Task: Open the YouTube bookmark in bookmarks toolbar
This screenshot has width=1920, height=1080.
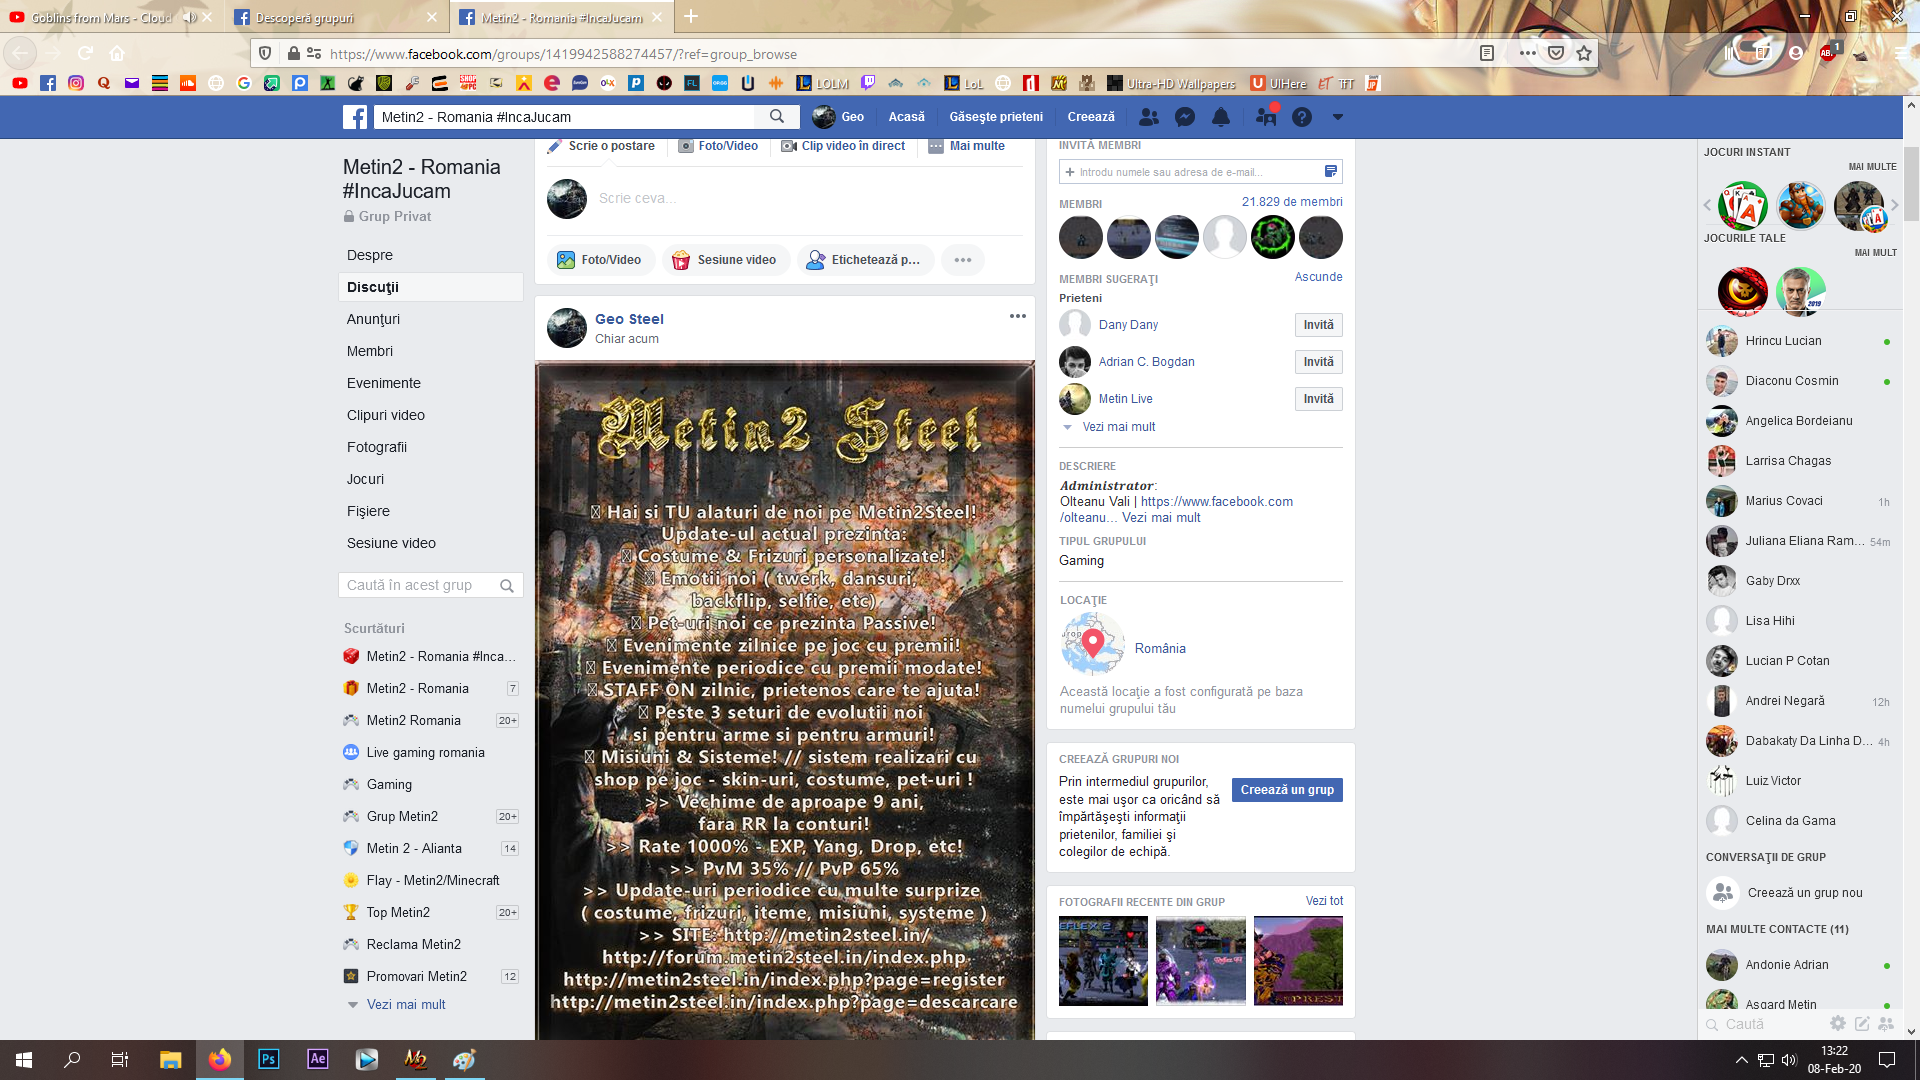Action: point(19,83)
